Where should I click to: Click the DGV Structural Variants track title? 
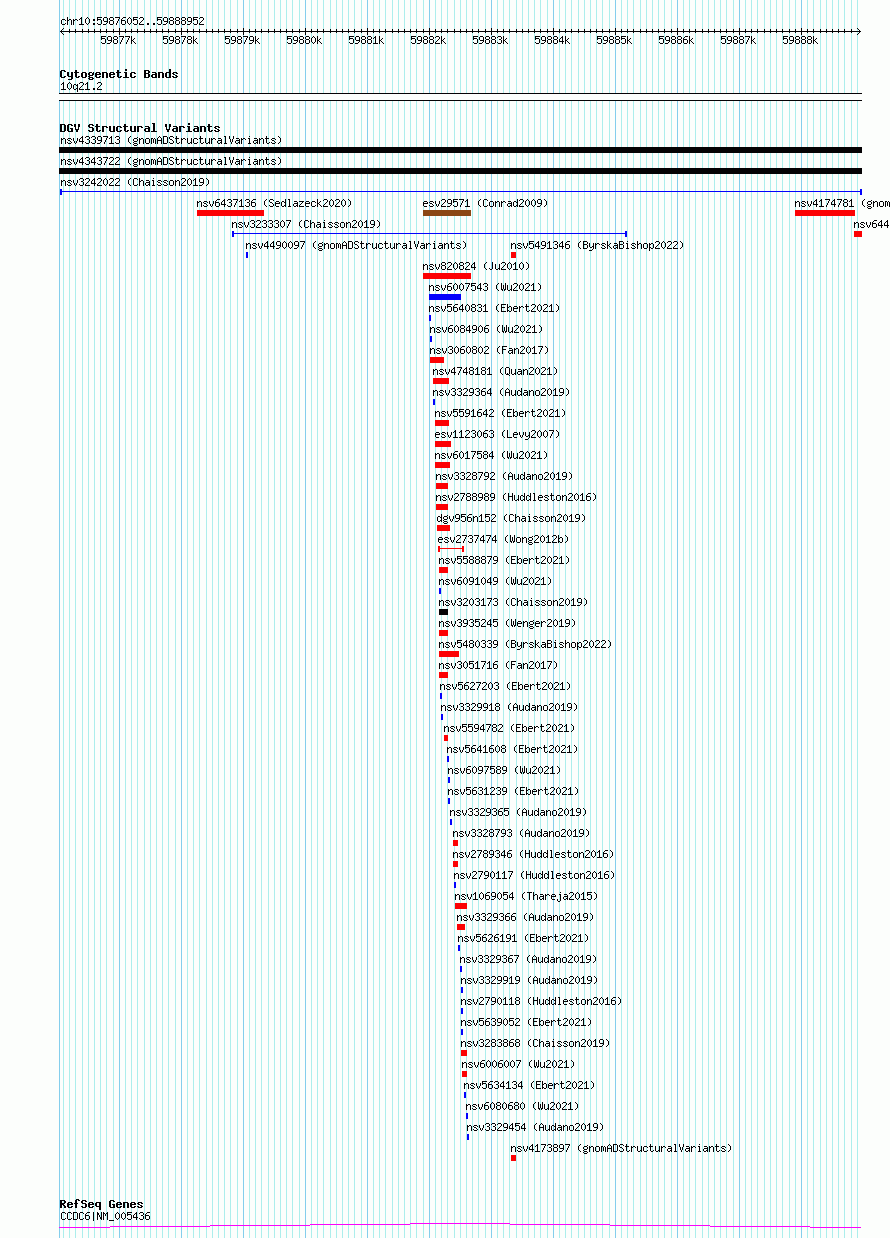click(x=139, y=128)
